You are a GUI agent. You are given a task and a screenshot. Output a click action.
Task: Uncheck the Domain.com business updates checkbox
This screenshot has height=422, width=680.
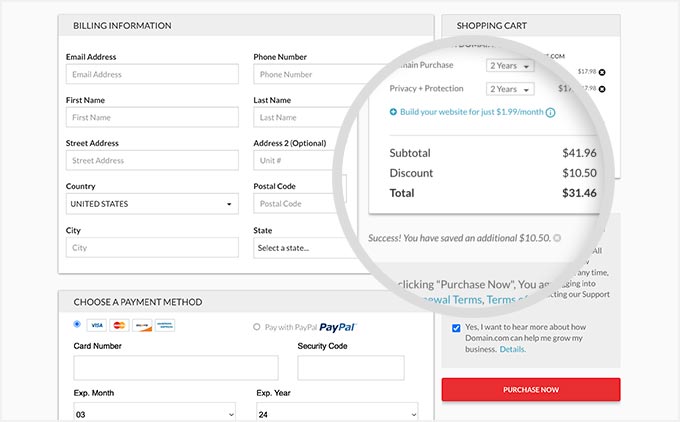pyautogui.click(x=456, y=327)
